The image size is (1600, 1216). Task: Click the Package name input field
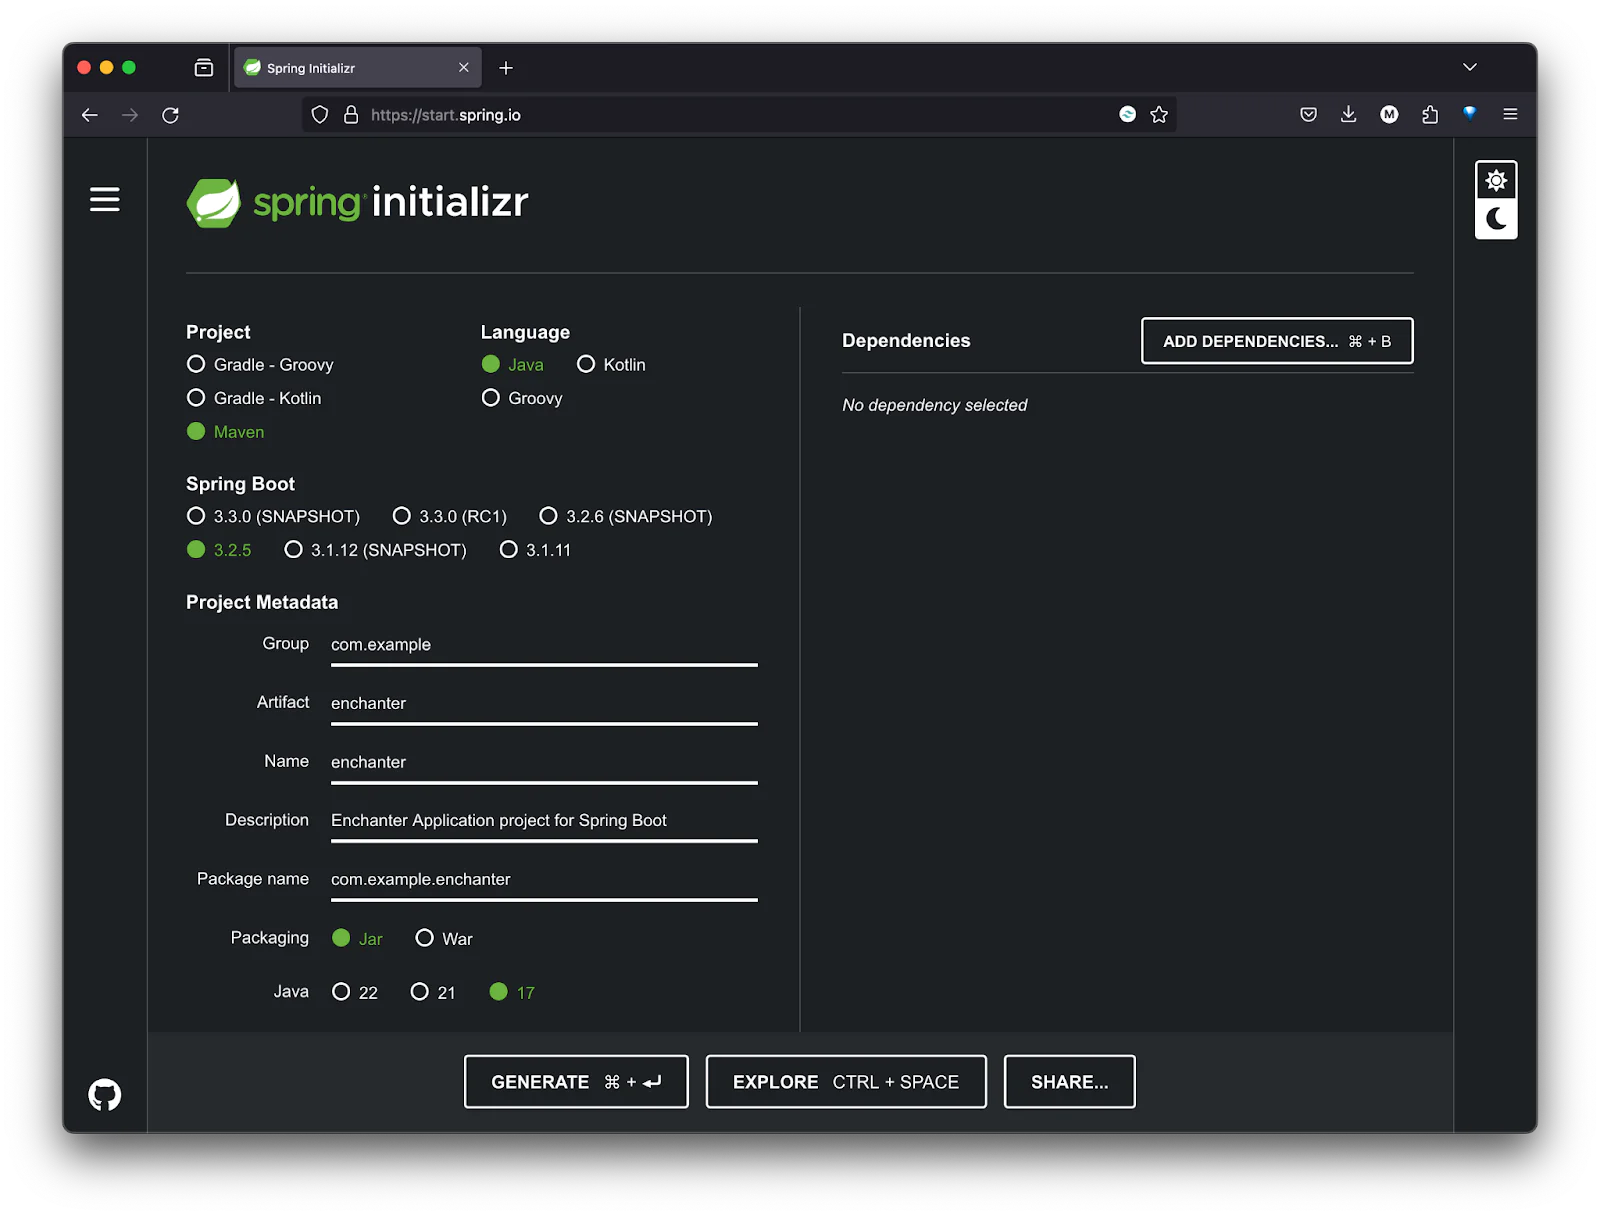coord(544,880)
